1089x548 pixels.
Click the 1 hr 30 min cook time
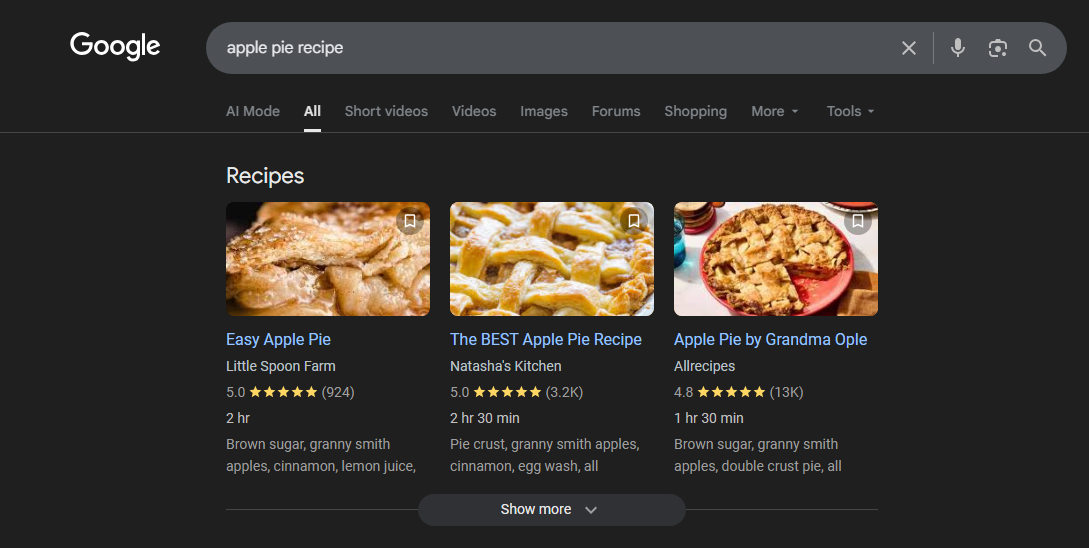(x=708, y=418)
